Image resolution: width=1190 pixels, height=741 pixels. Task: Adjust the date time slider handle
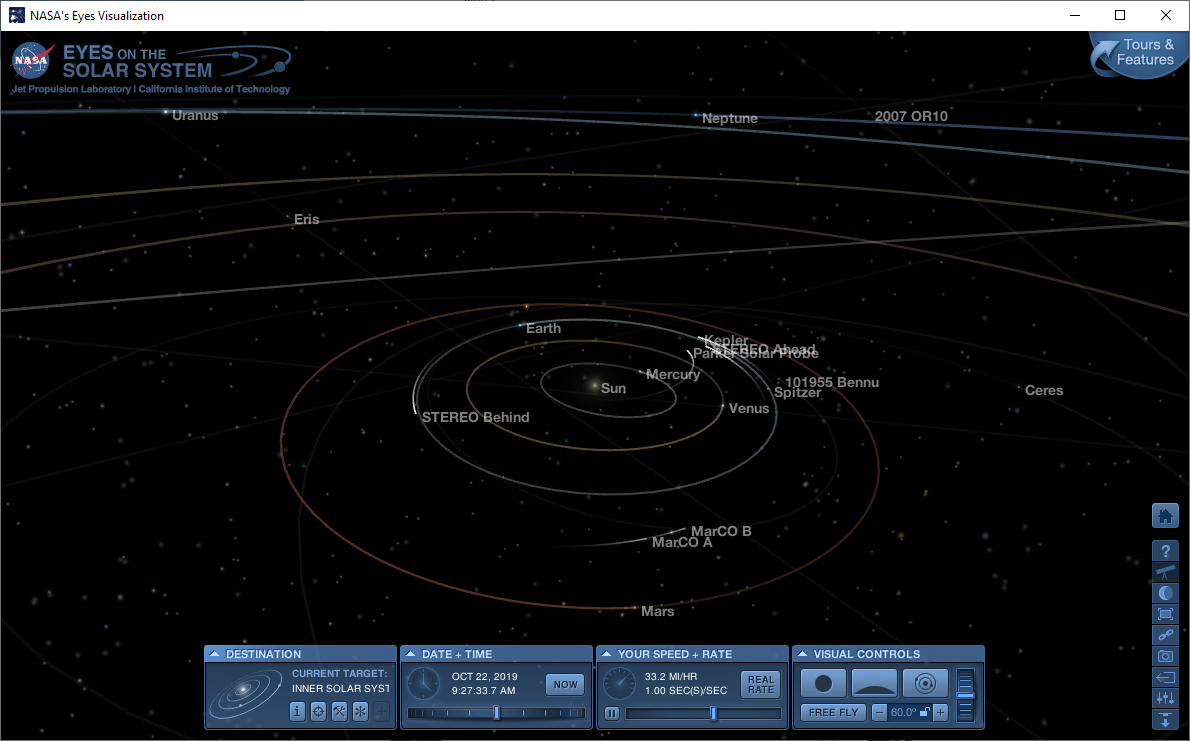[x=496, y=713]
